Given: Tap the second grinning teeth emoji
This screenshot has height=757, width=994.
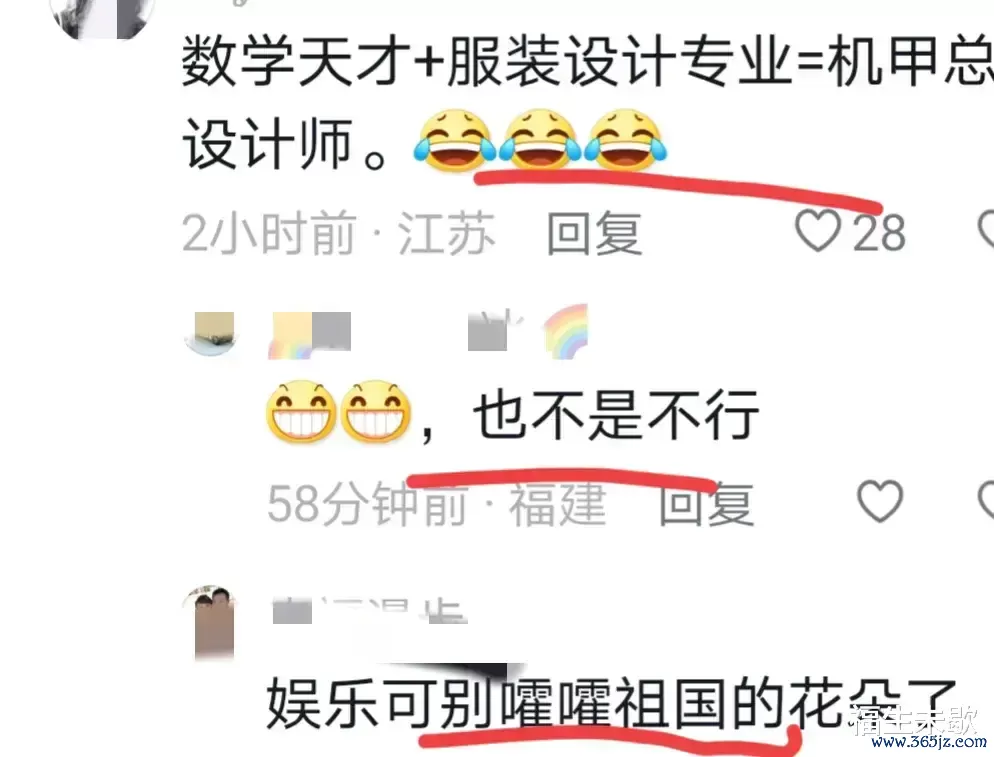Looking at the screenshot, I should click(x=376, y=412).
